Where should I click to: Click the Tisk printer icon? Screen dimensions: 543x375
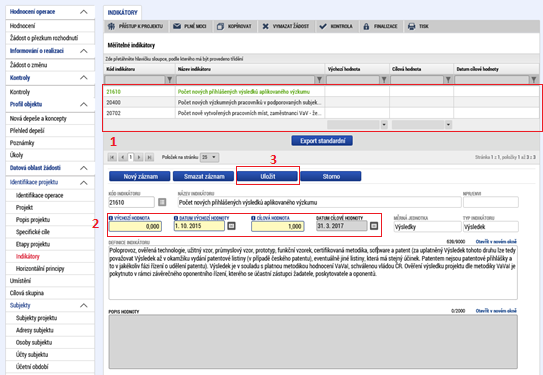(x=411, y=26)
